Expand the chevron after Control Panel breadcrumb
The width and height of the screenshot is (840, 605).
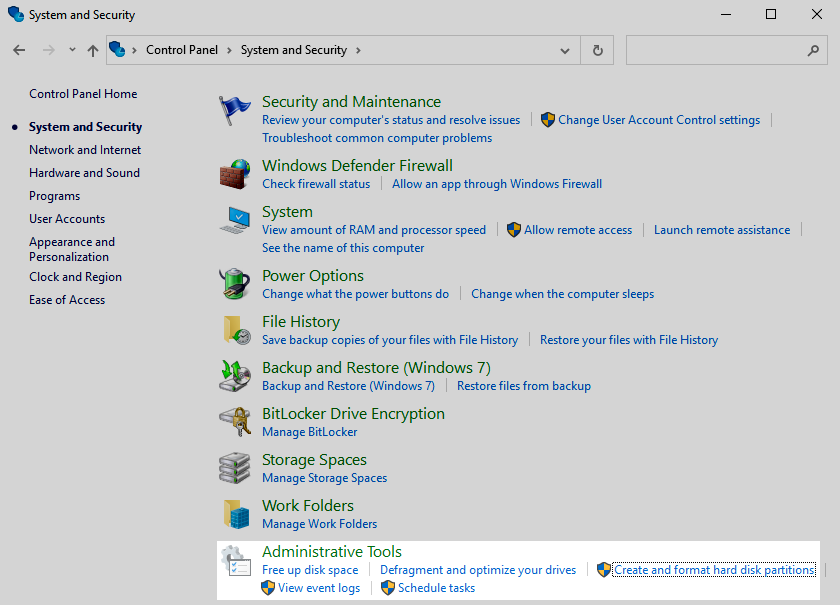click(x=228, y=50)
